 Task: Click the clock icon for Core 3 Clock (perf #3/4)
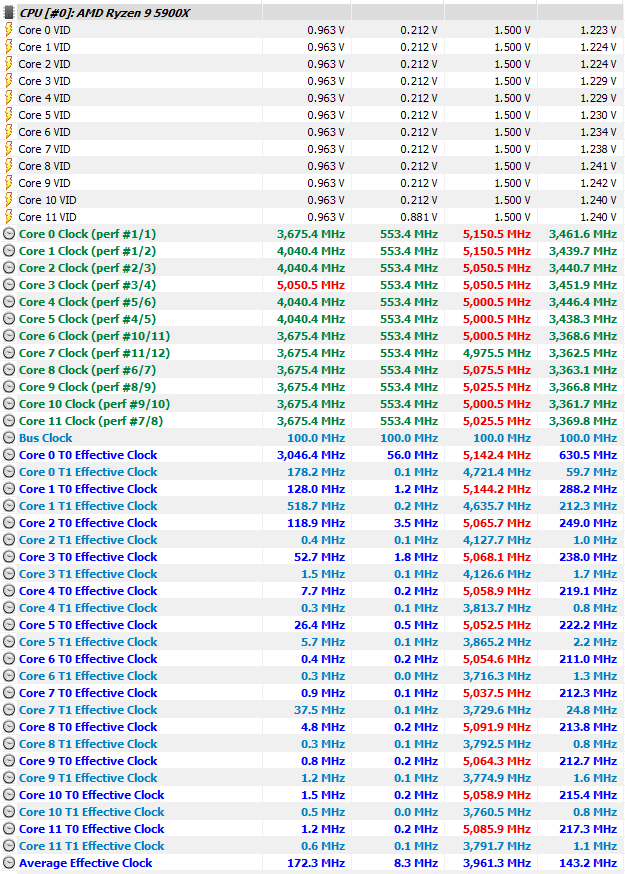click(9, 285)
